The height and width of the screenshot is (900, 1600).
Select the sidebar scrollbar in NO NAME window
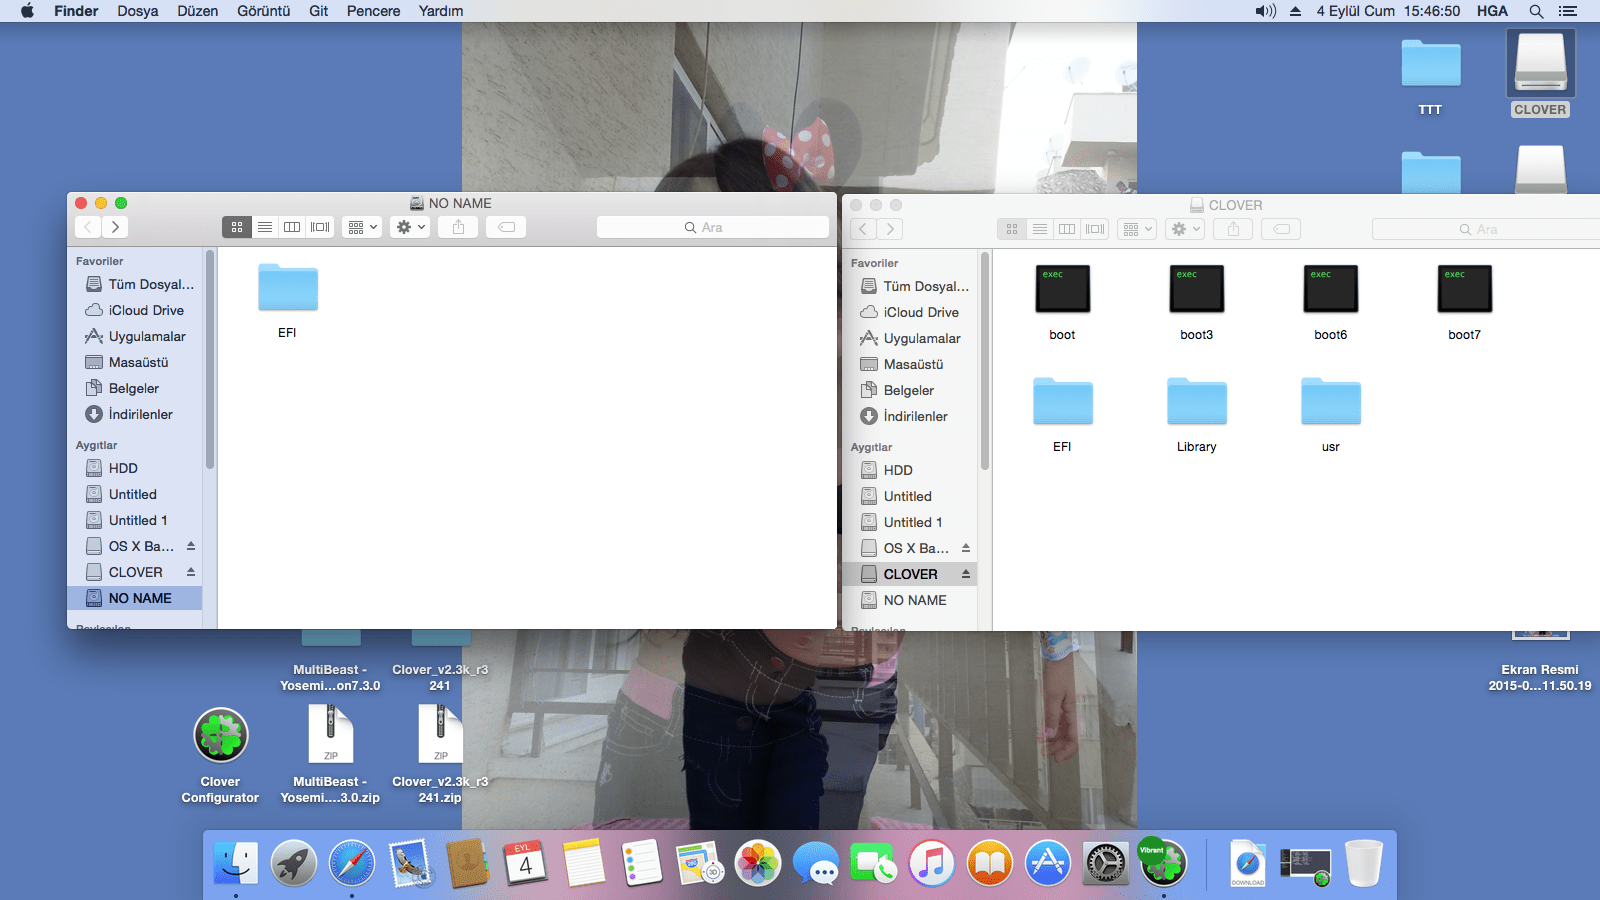click(209, 360)
